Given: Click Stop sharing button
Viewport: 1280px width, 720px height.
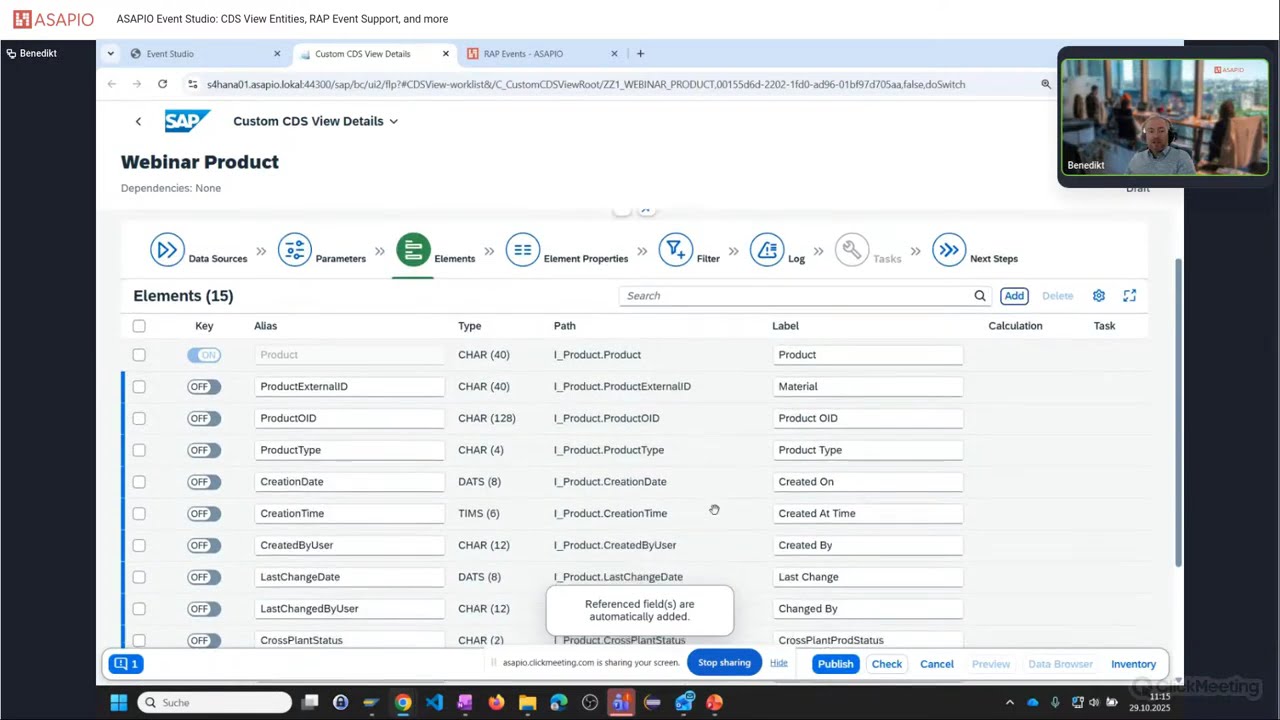Looking at the screenshot, I should pos(724,662).
